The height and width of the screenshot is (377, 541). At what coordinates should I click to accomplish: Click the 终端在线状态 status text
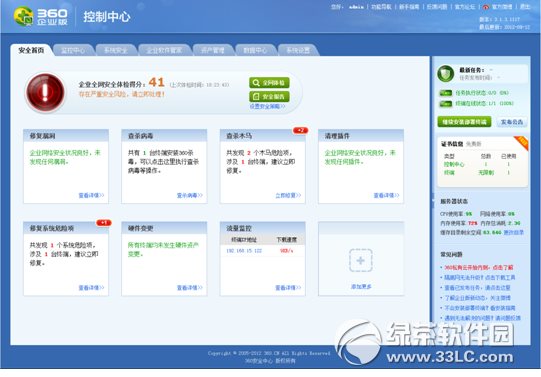[x=484, y=103]
